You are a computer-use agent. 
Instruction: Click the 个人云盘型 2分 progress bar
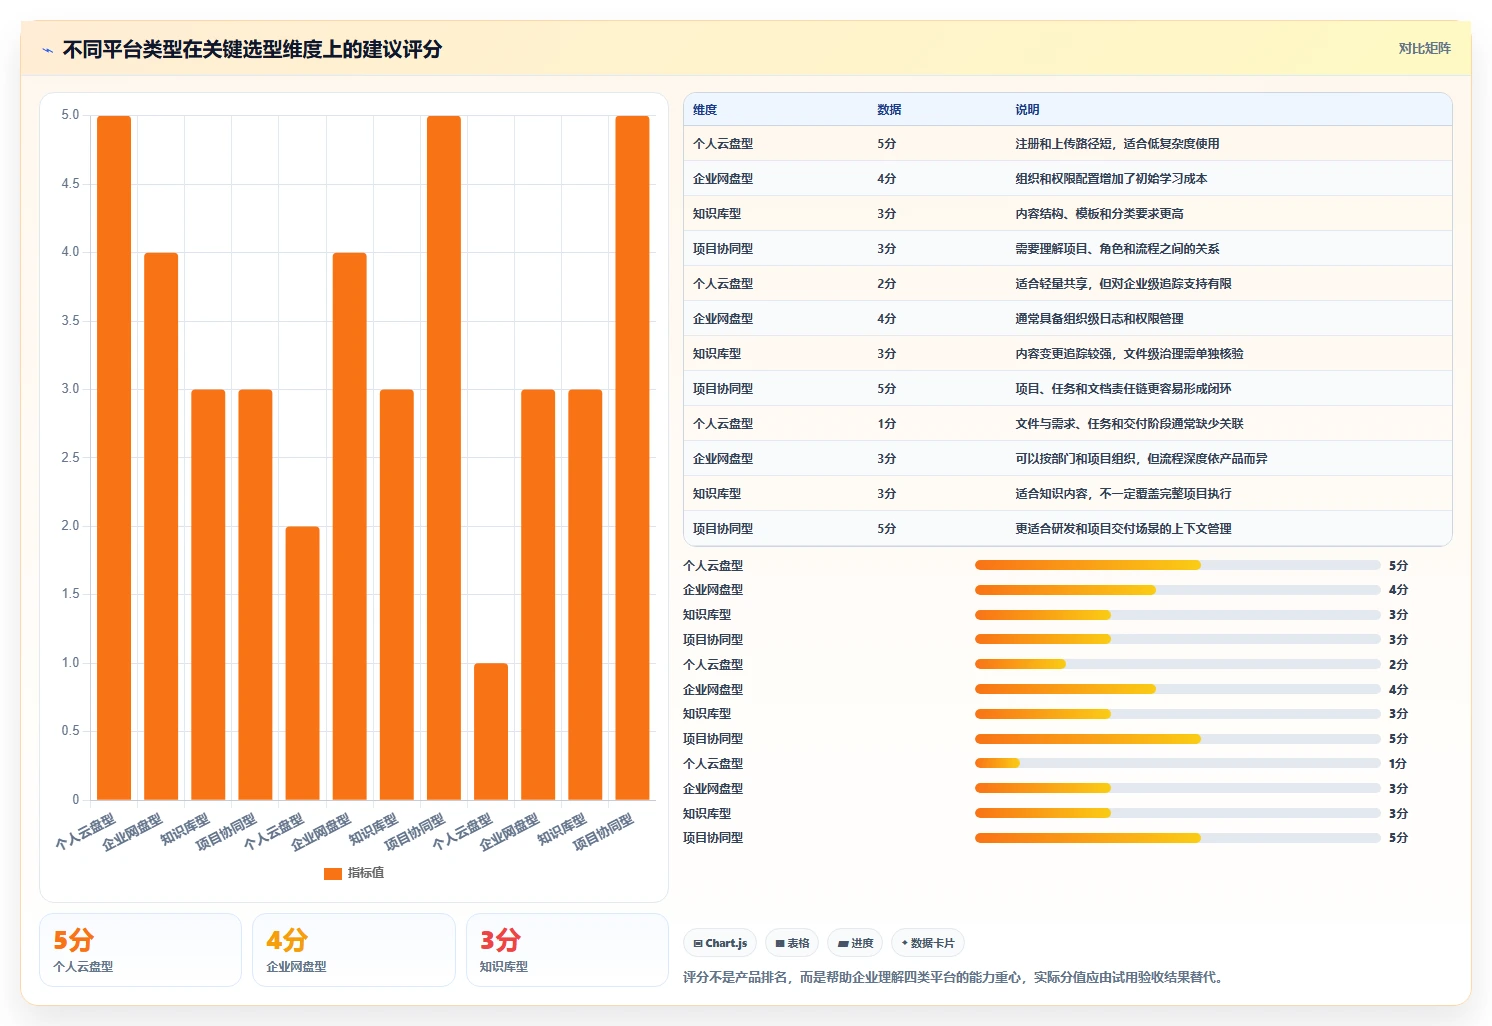[x=1177, y=665]
